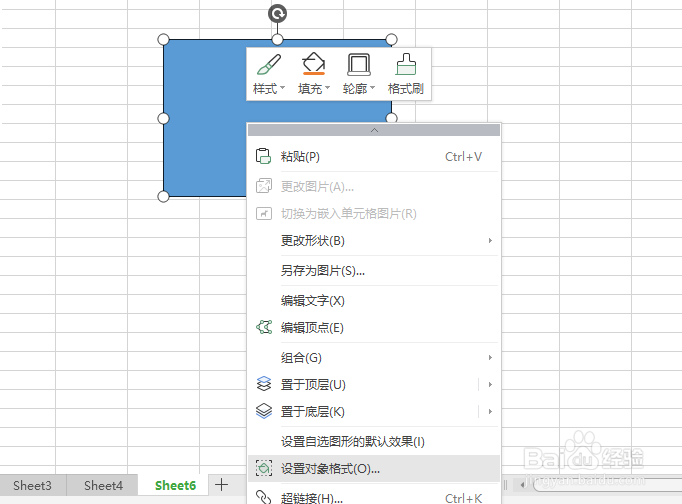
Task: Click the left-middle resize handle of shape
Action: click(163, 118)
